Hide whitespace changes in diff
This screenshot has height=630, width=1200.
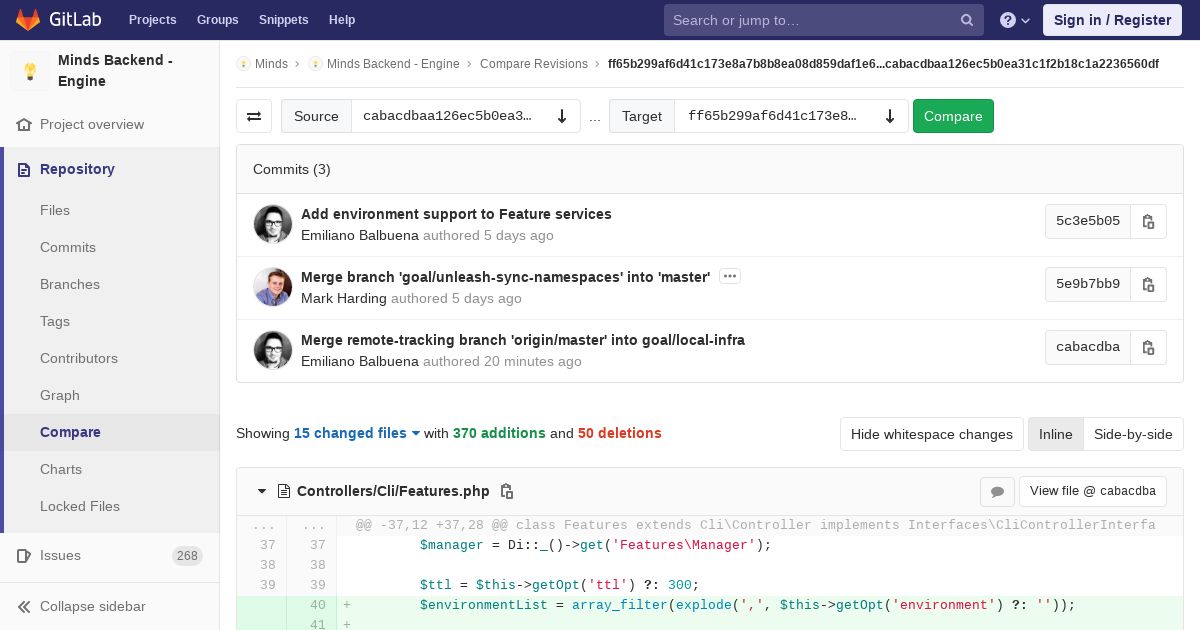click(931, 434)
